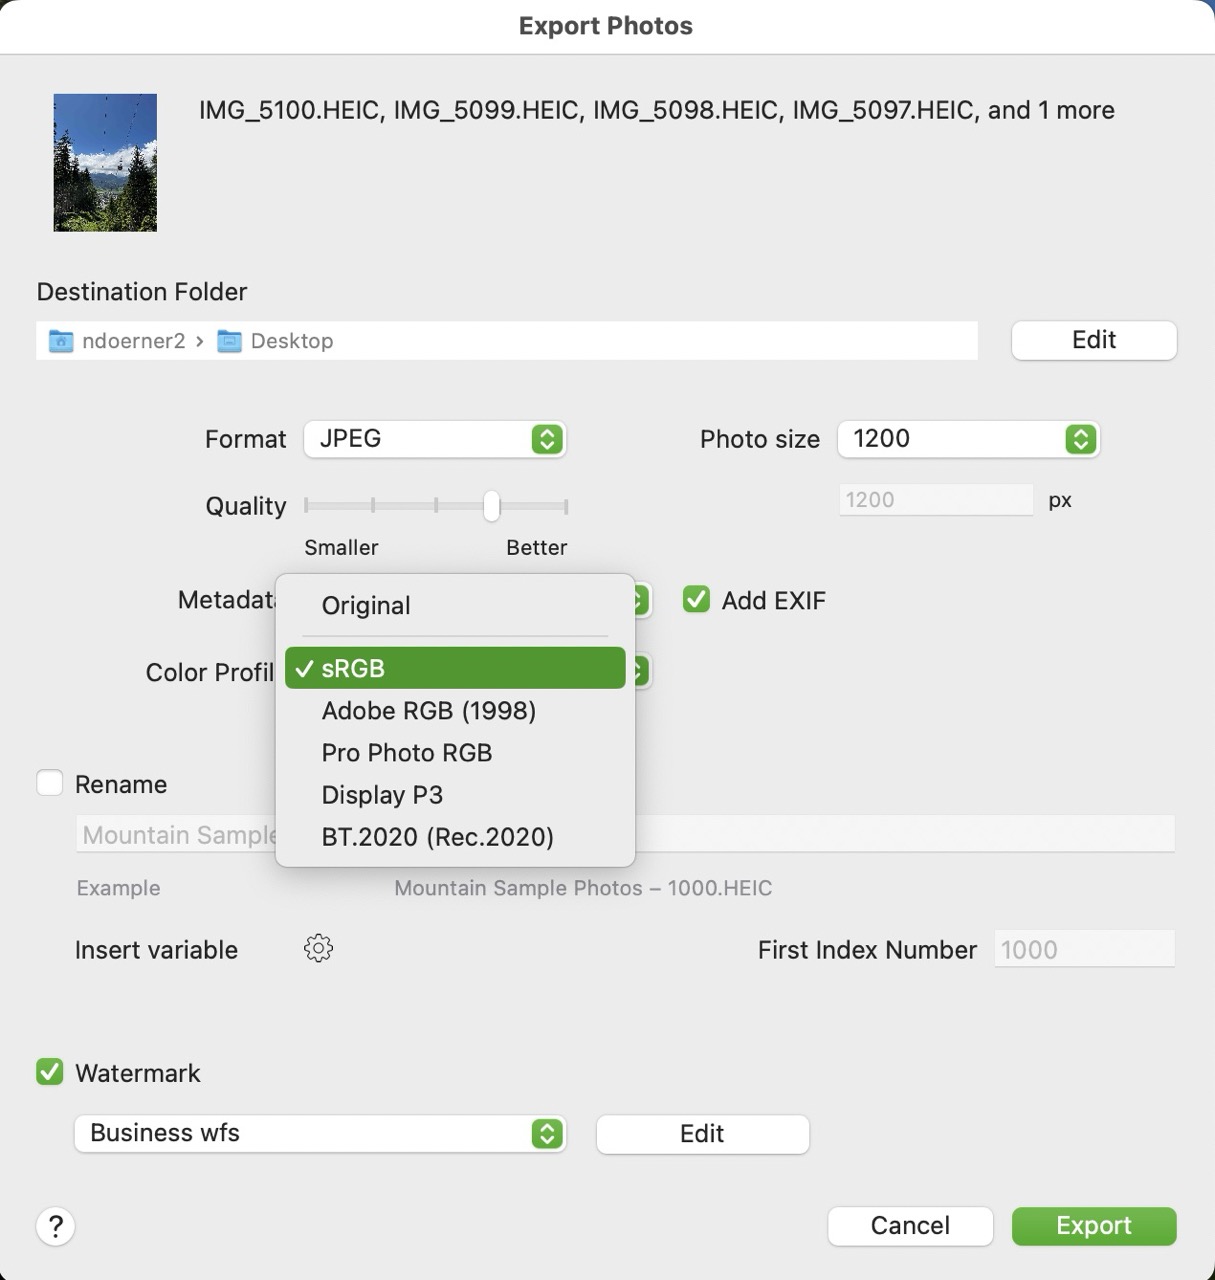Viewport: 1215px width, 1280px height.
Task: Cancel the export dialog
Action: point(909,1226)
